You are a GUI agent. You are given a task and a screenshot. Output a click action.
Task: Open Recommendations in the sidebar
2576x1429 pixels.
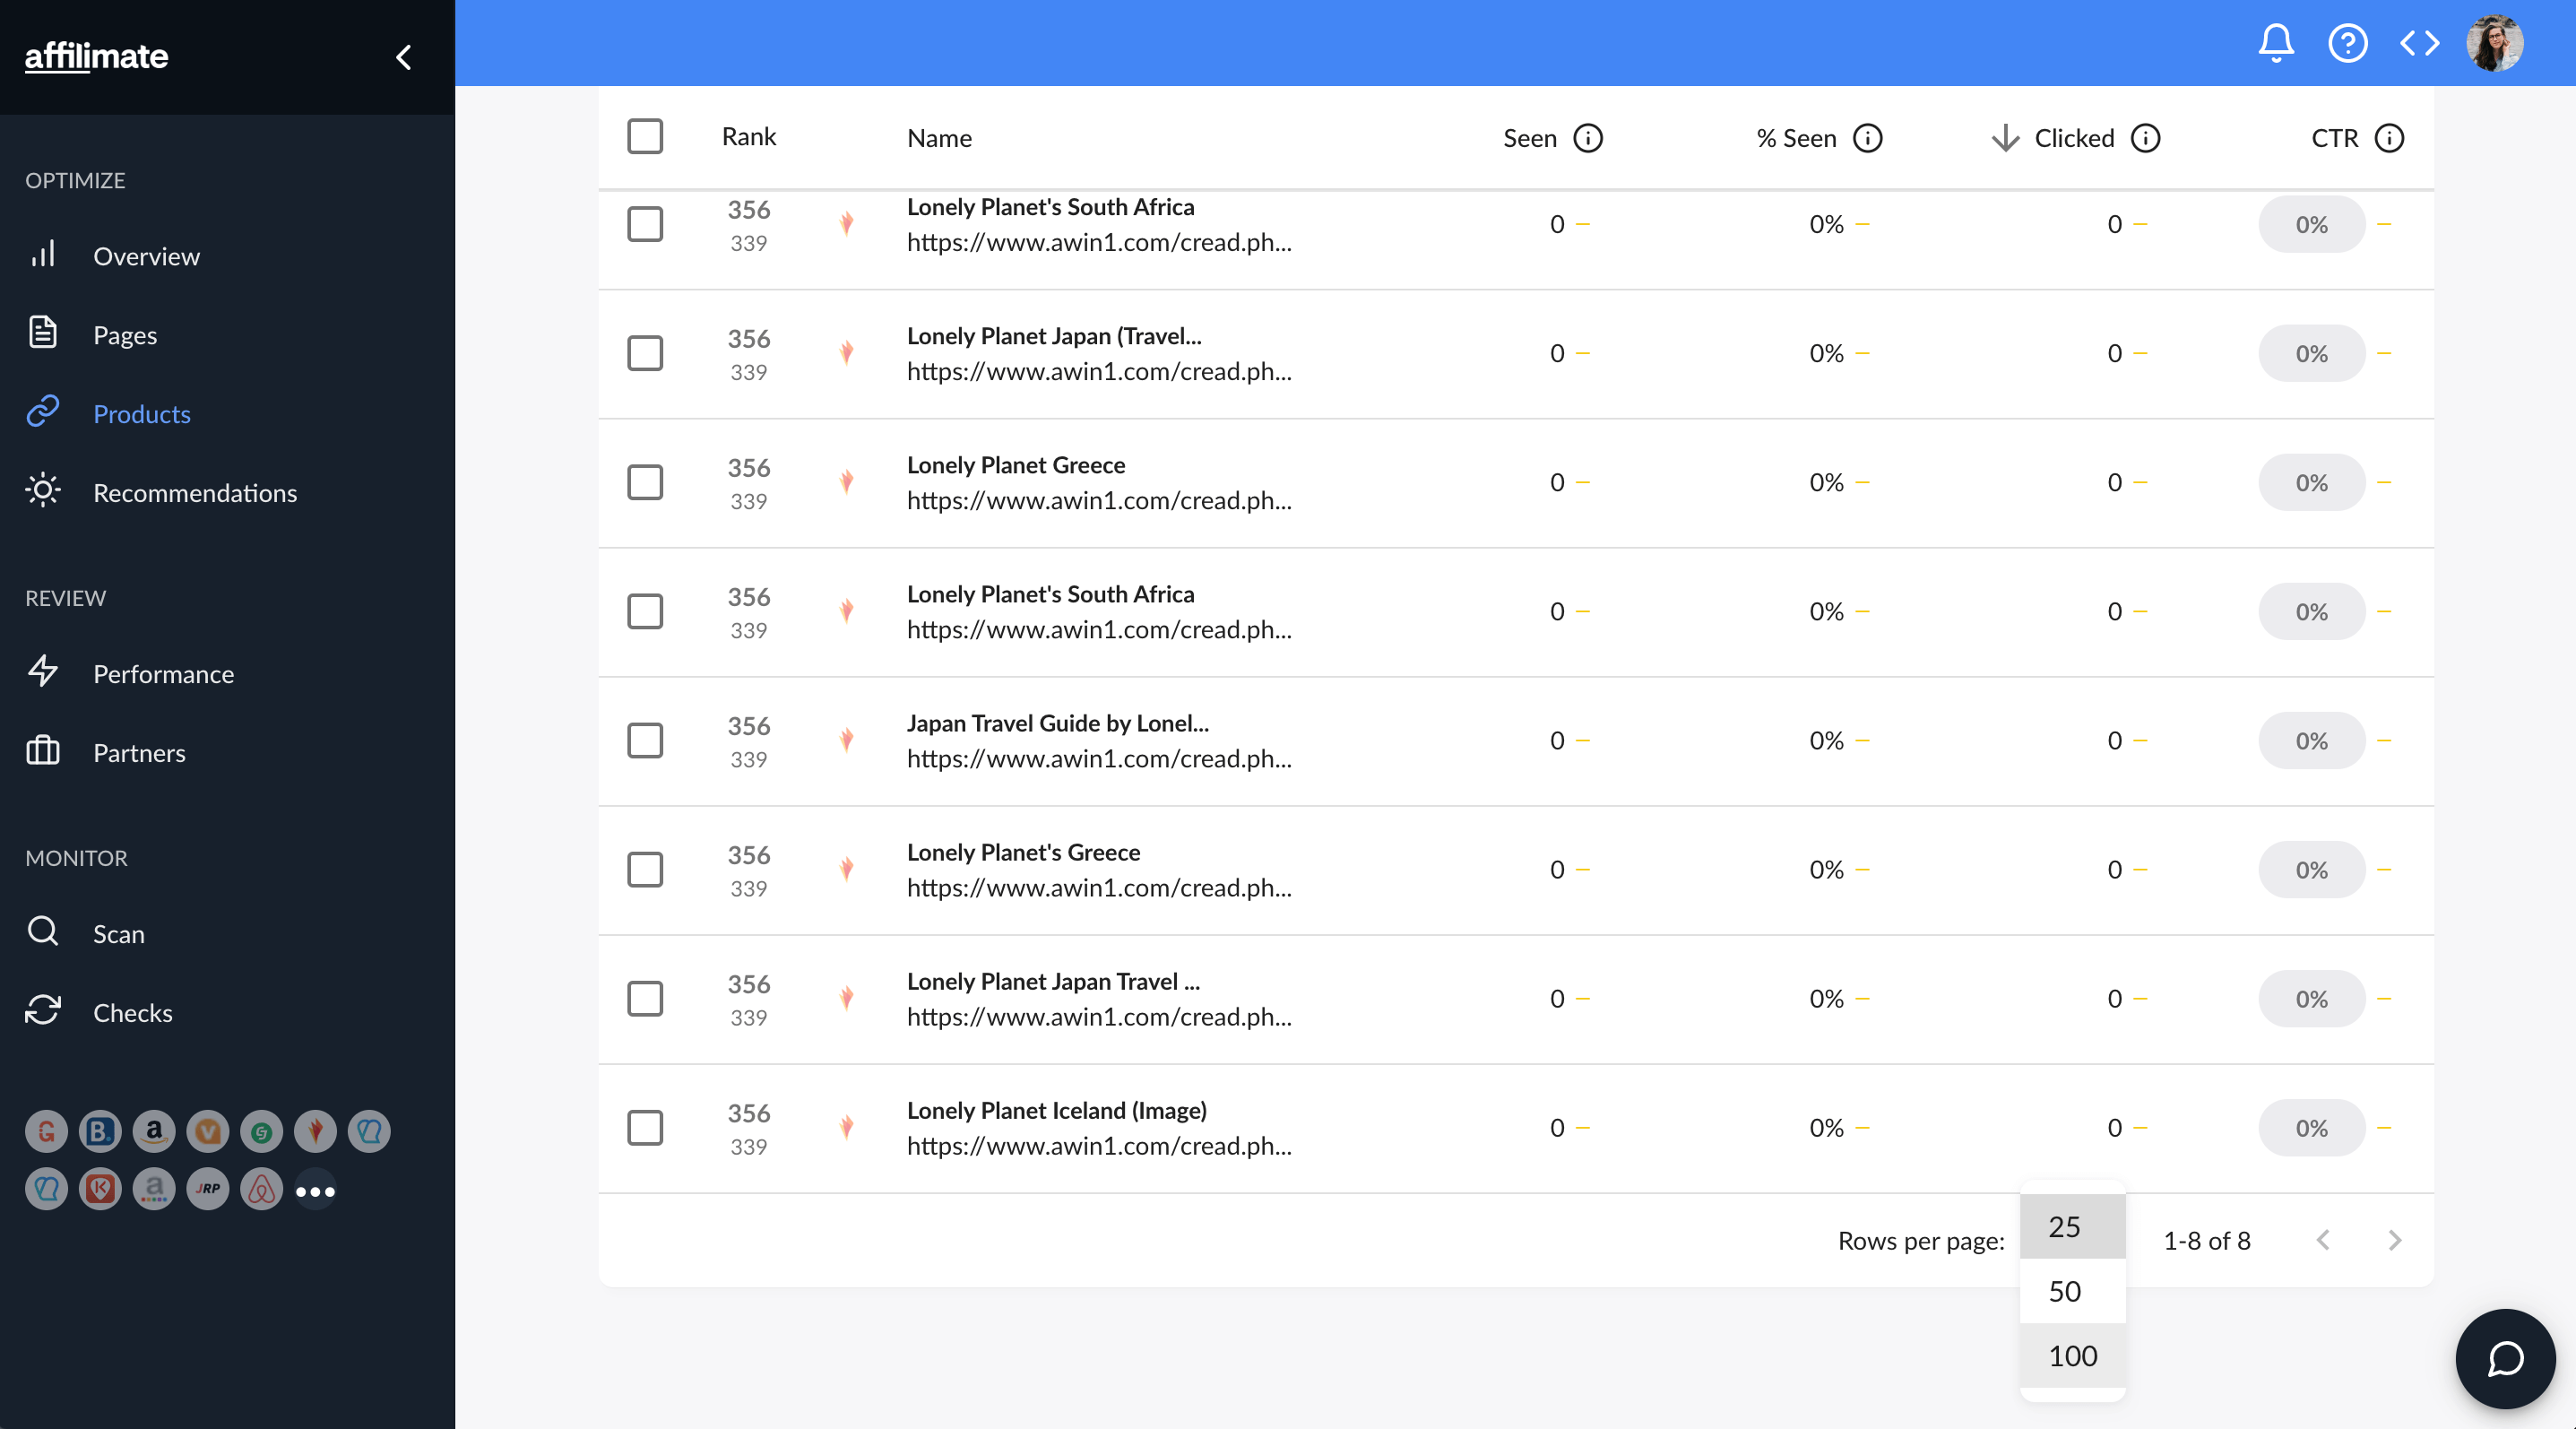pos(195,493)
